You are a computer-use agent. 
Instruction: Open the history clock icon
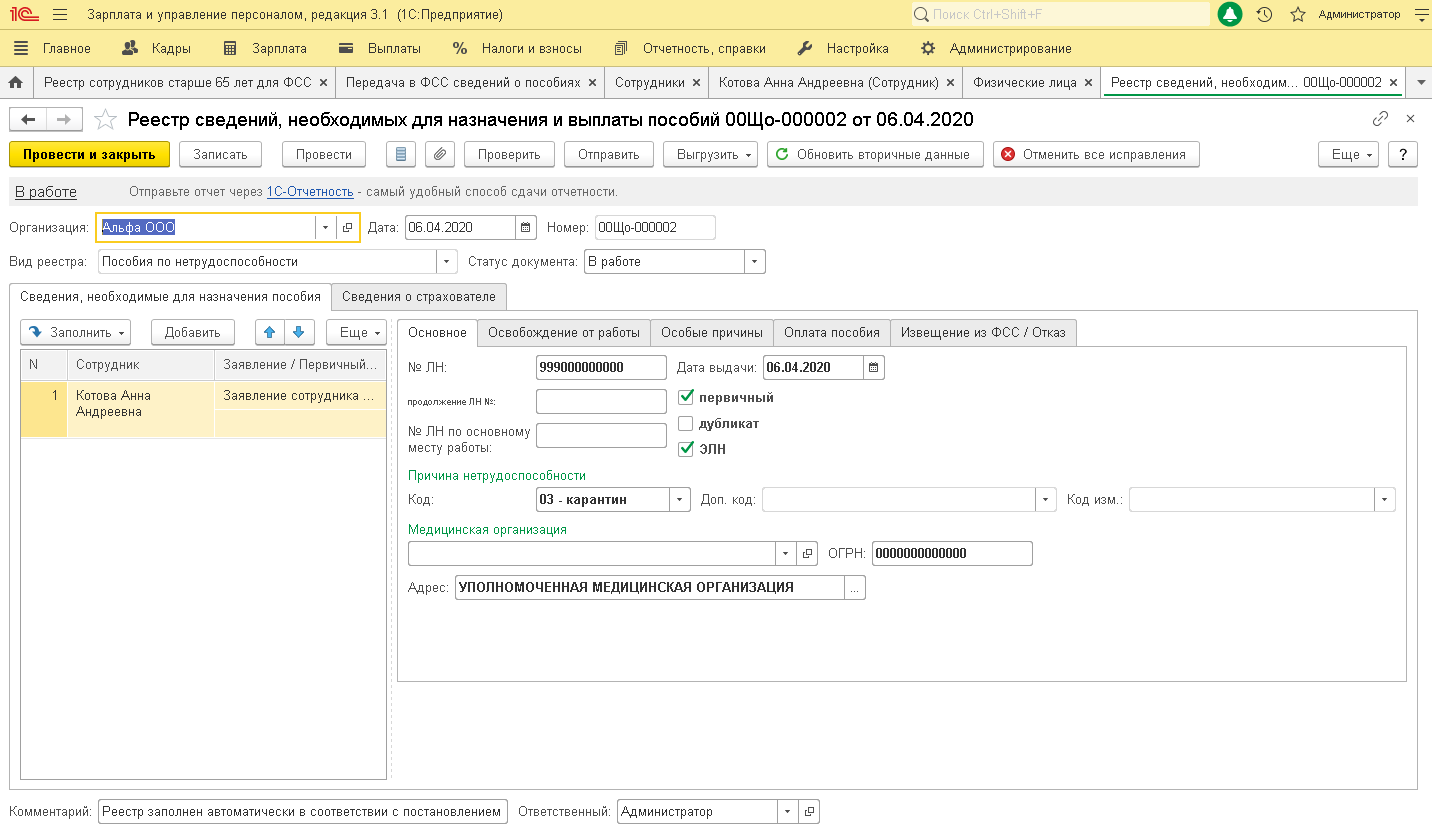(1264, 15)
